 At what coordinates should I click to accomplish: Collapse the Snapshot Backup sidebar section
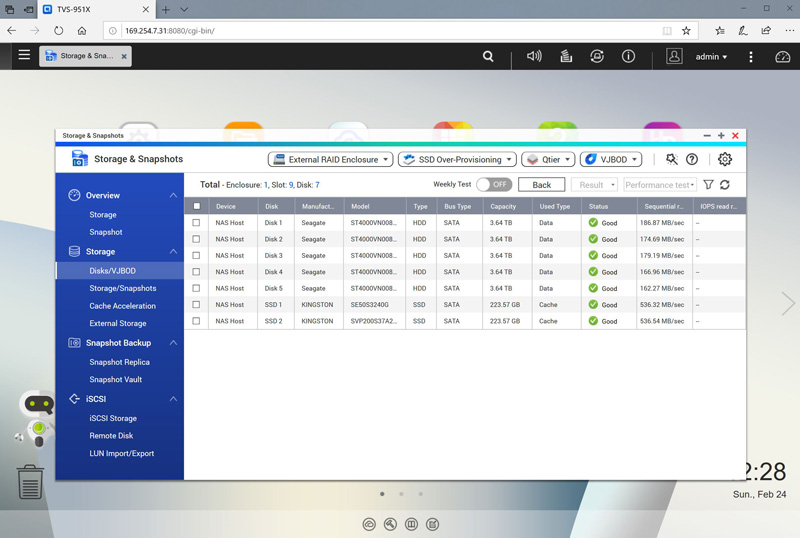point(173,343)
